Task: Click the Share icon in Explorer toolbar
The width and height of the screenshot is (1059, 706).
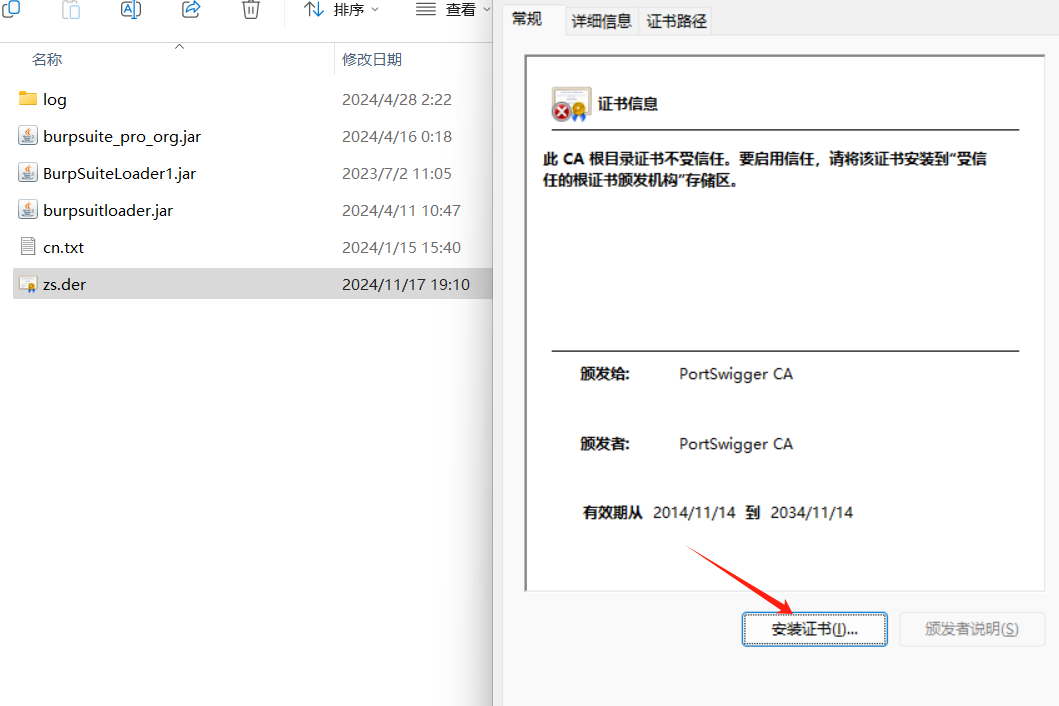Action: pyautogui.click(x=191, y=9)
